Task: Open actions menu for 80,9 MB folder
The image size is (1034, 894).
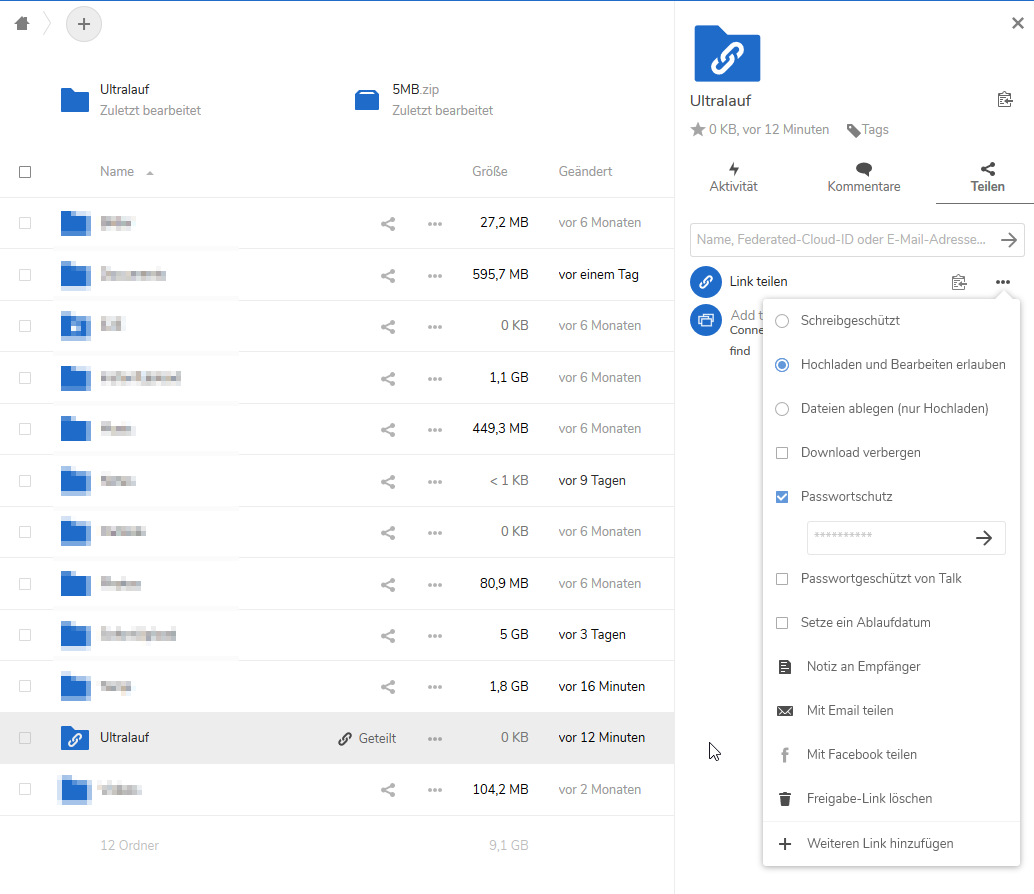Action: pos(435,584)
